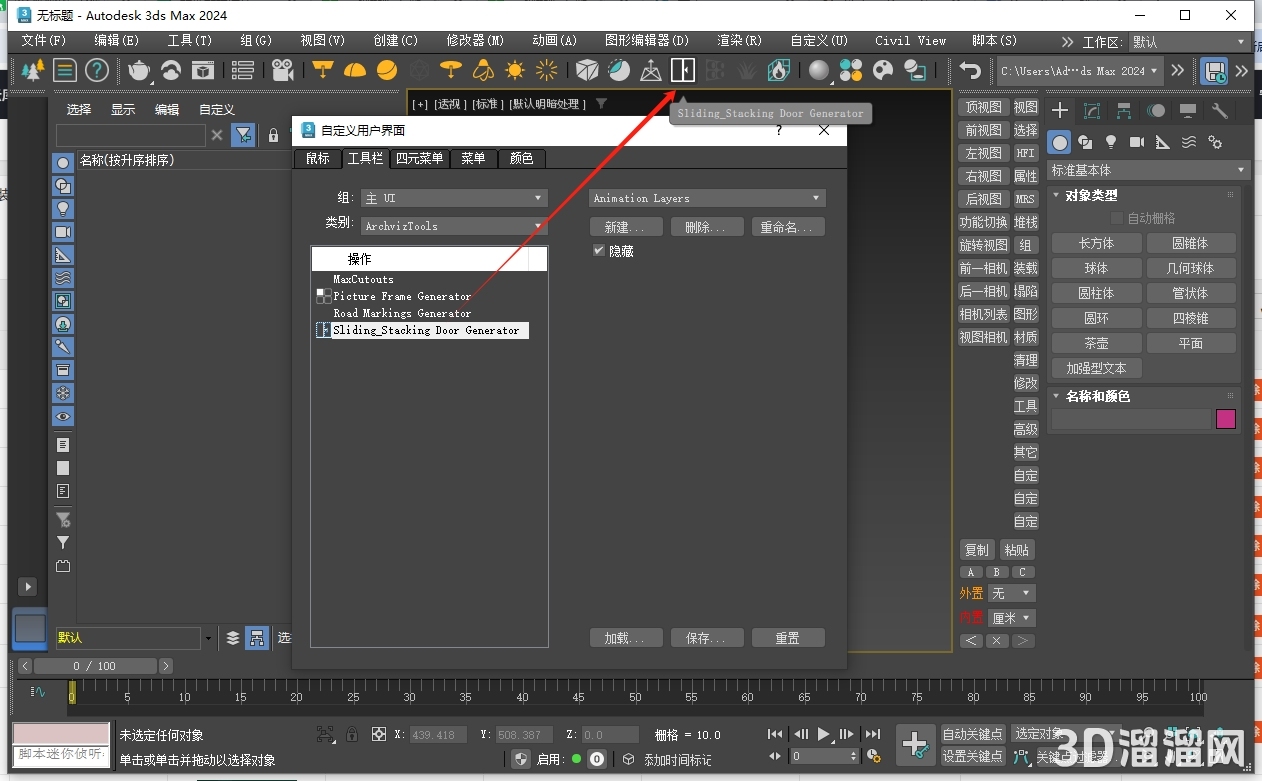Select the Sliding_Stacking Door Generator toolbar icon
The image size is (1262, 781).
[x=683, y=70]
